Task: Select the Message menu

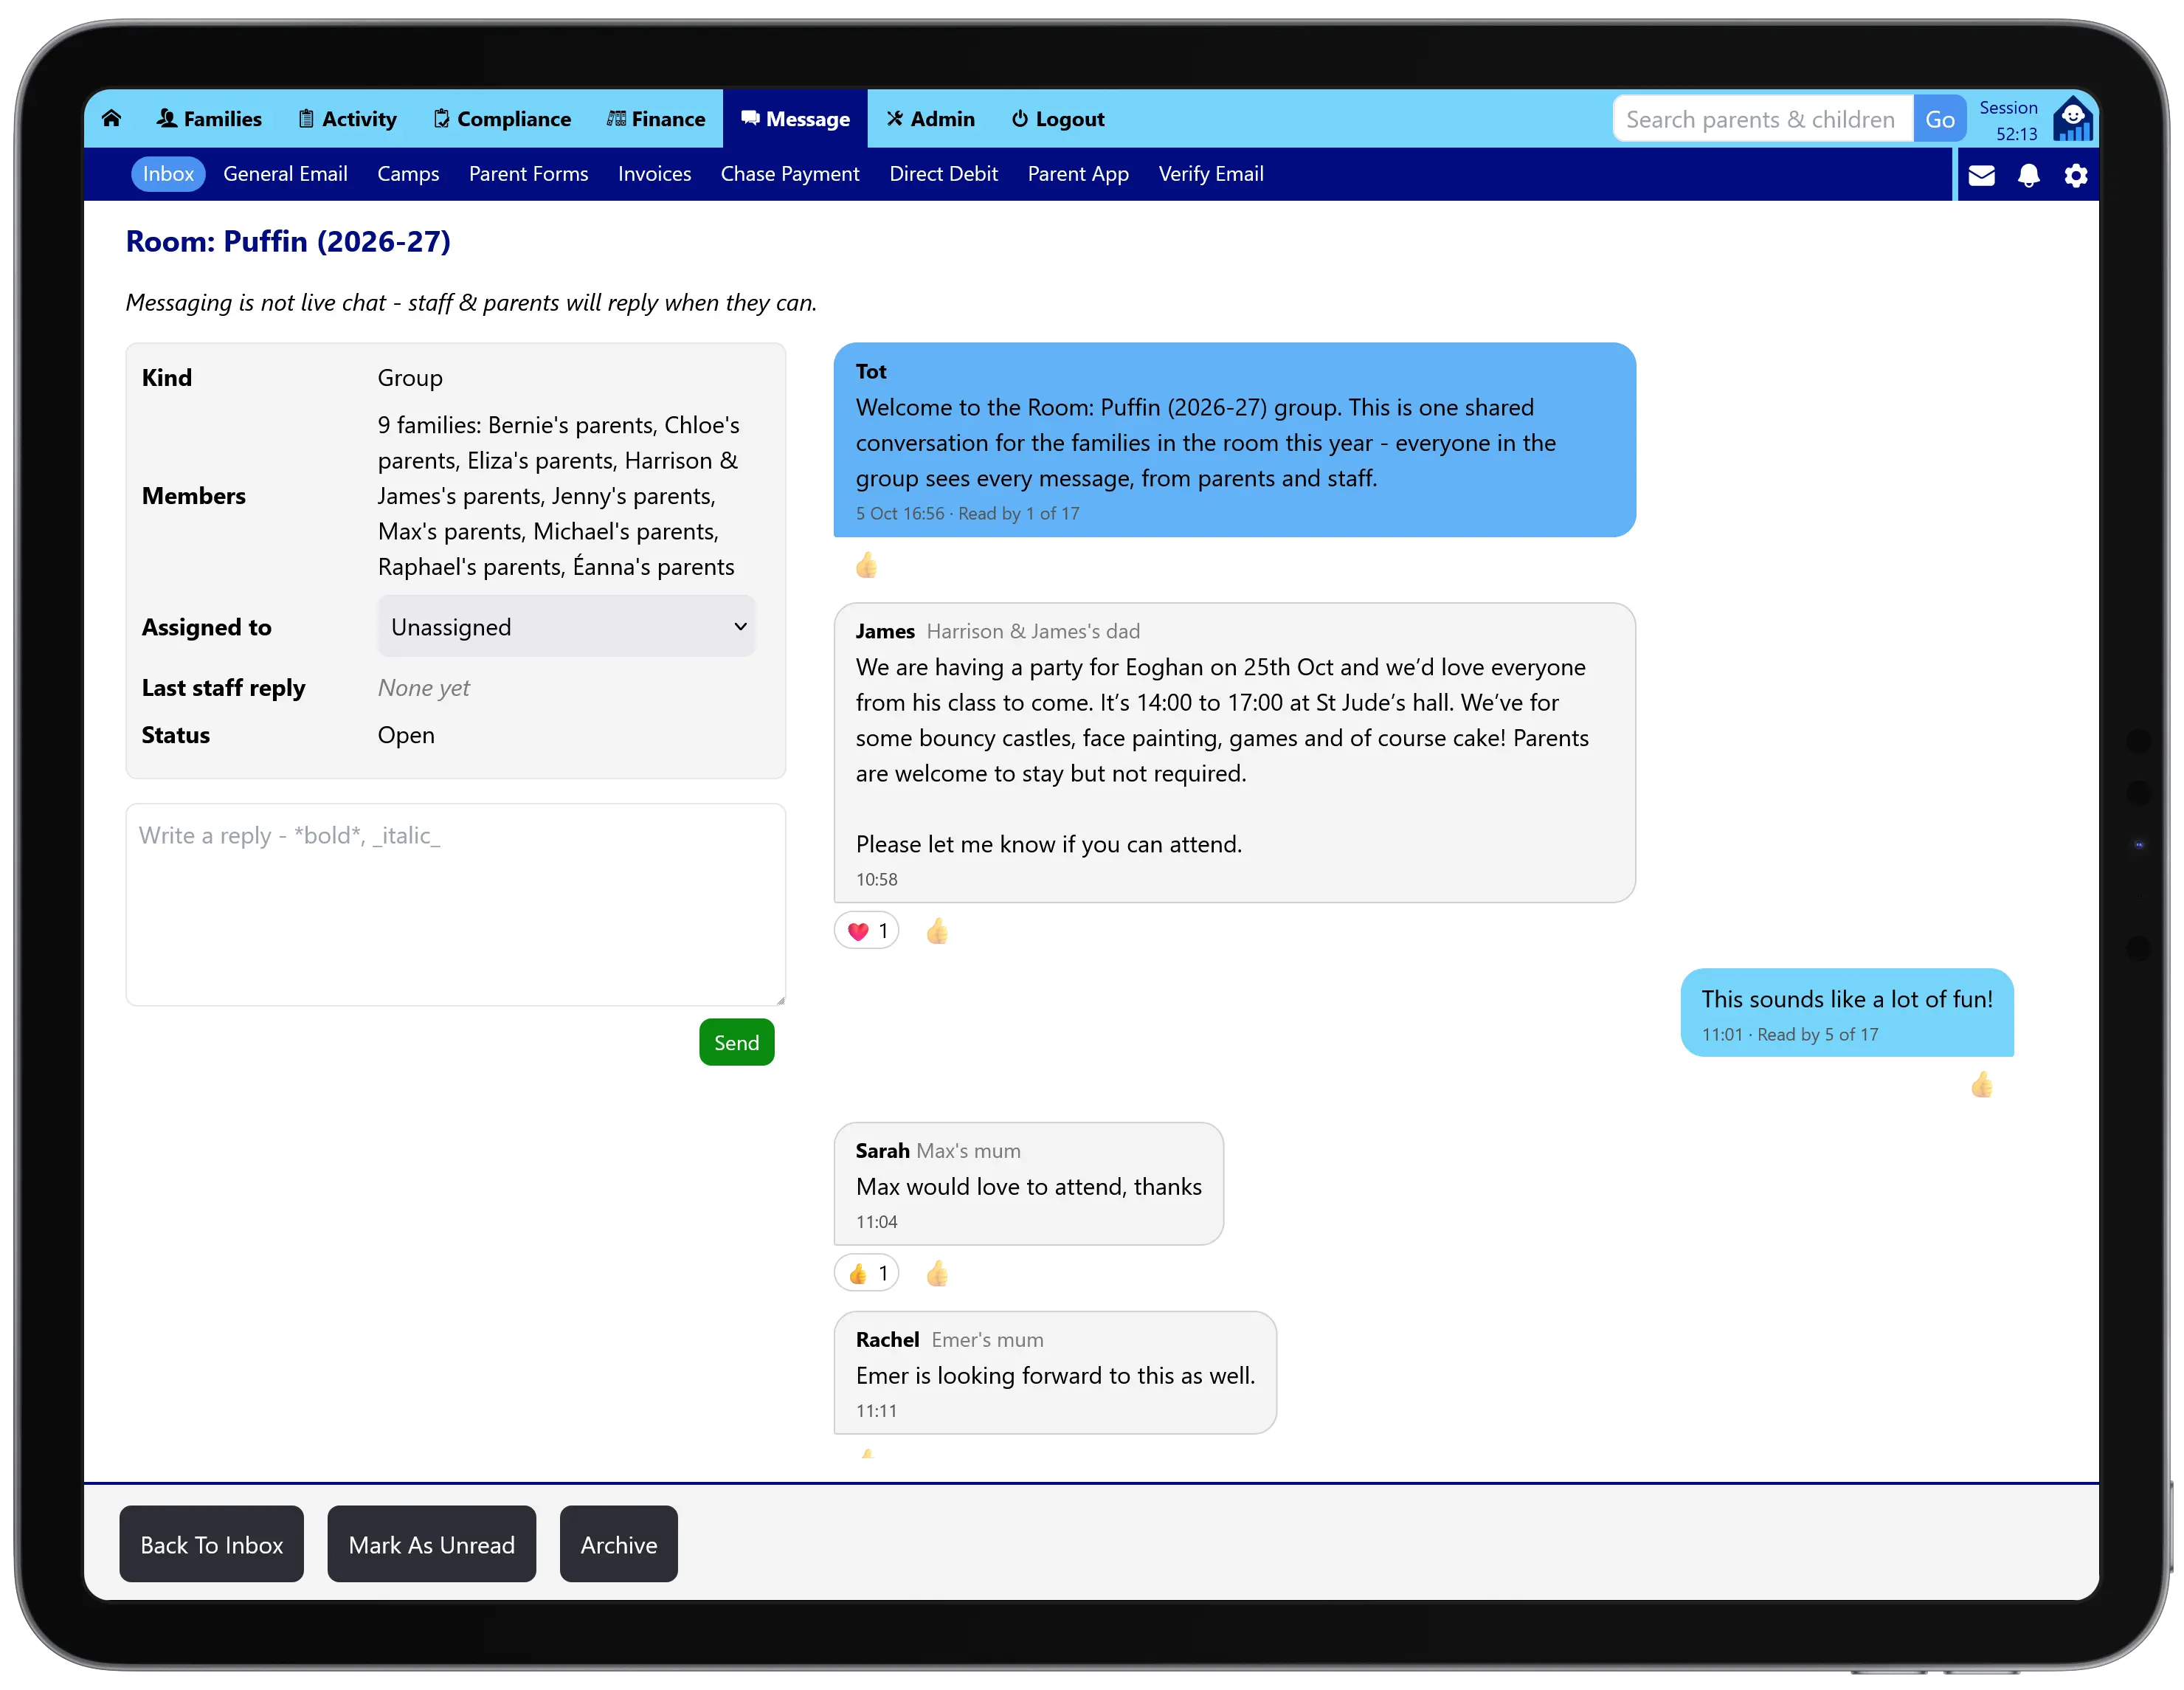Action: [x=795, y=118]
